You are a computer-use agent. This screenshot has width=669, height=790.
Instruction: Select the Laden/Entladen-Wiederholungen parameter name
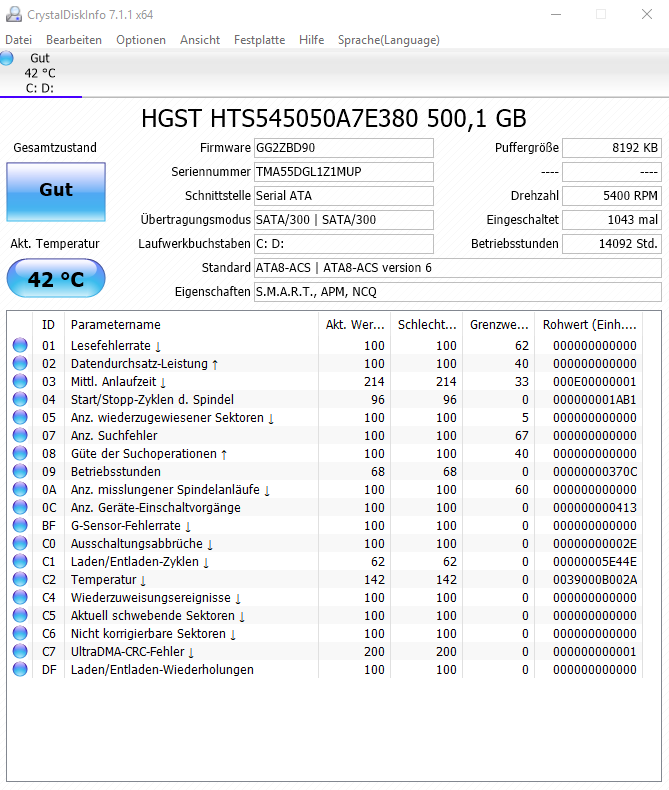162,670
